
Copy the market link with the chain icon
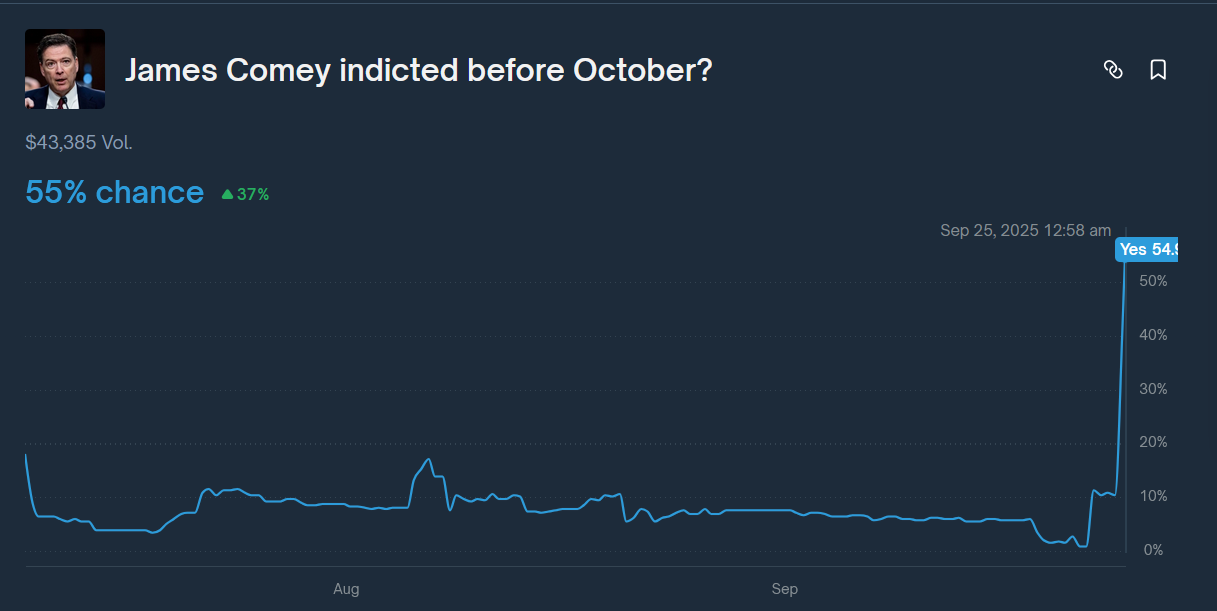[1113, 70]
